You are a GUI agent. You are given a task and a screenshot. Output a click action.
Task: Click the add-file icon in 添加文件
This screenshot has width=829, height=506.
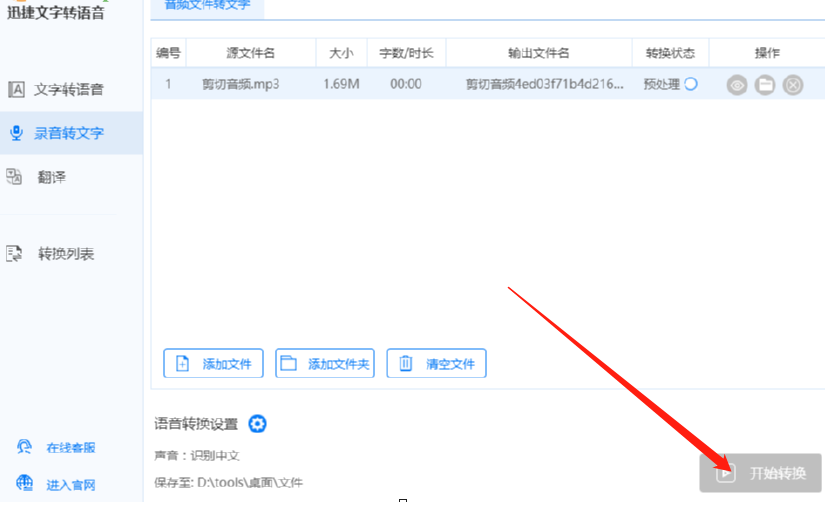tap(182, 363)
